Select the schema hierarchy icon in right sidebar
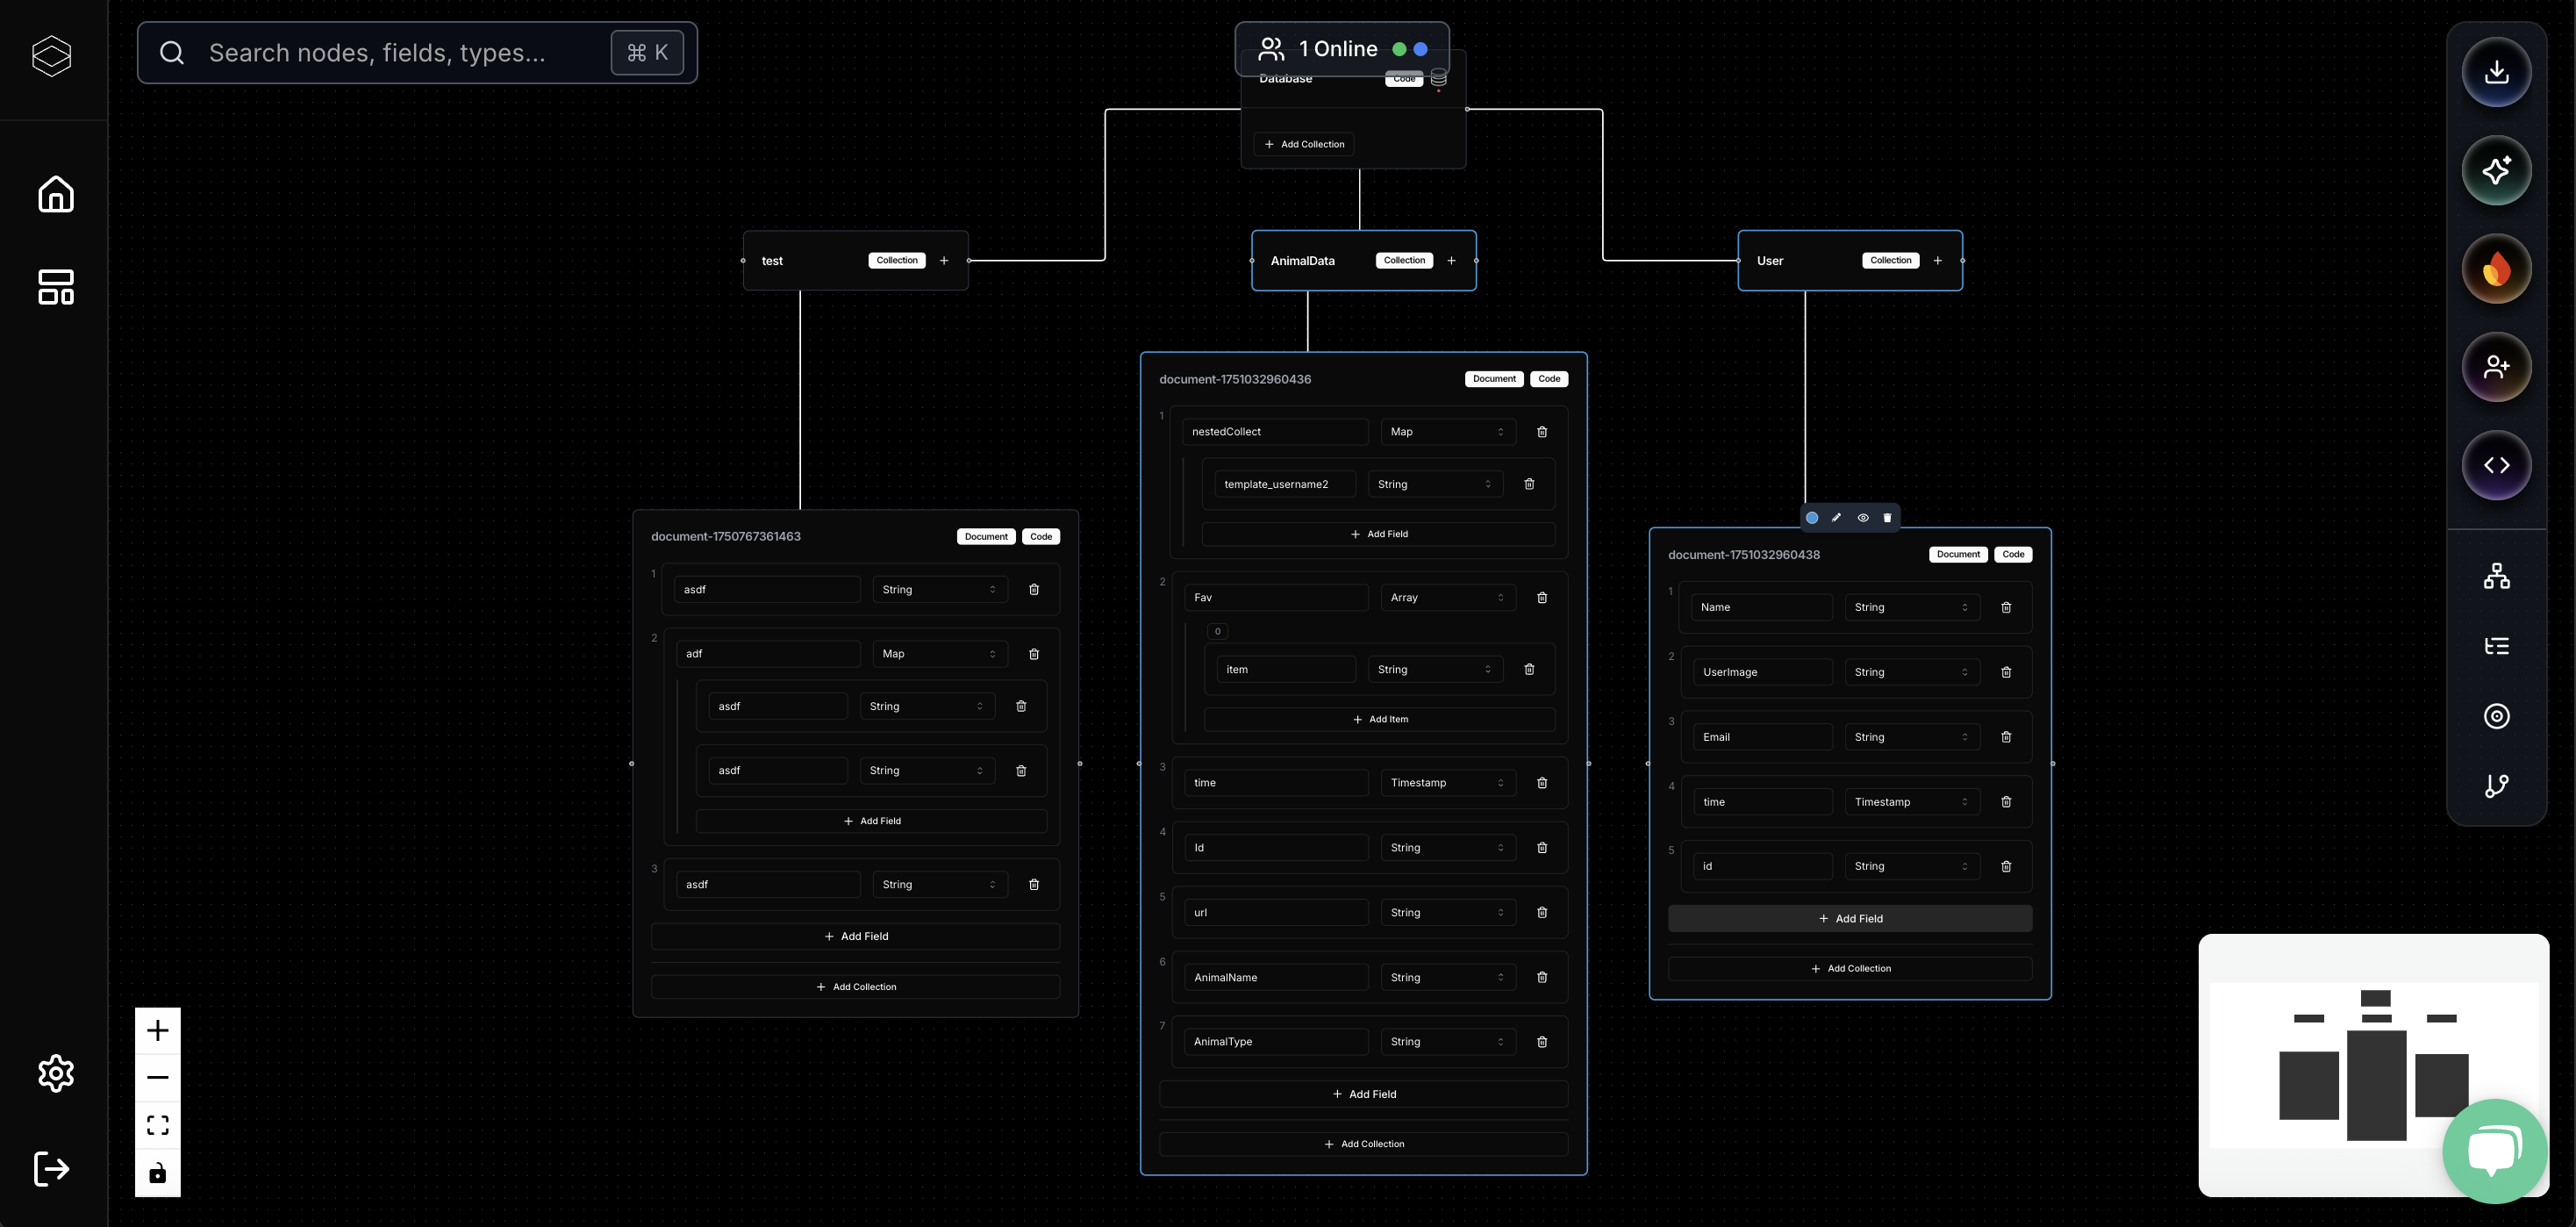2576x1227 pixels. 2497,575
